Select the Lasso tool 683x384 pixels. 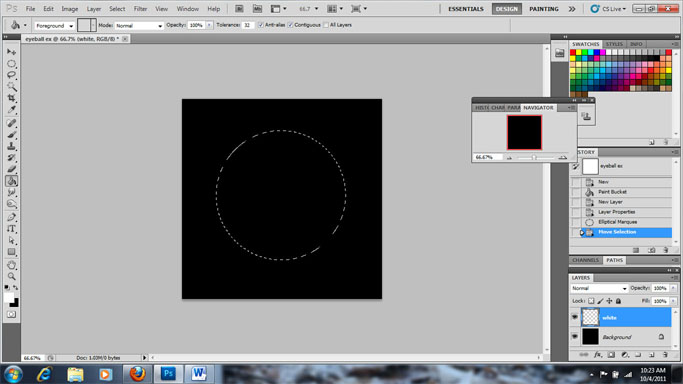click(x=11, y=75)
